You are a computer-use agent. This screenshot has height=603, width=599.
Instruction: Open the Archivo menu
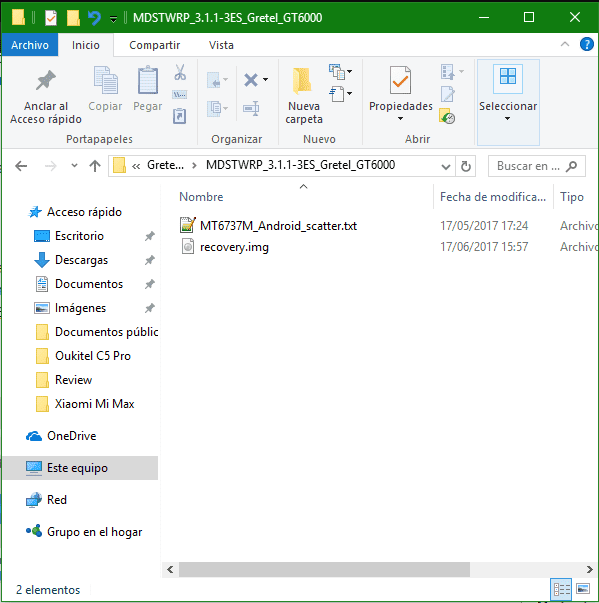point(30,45)
